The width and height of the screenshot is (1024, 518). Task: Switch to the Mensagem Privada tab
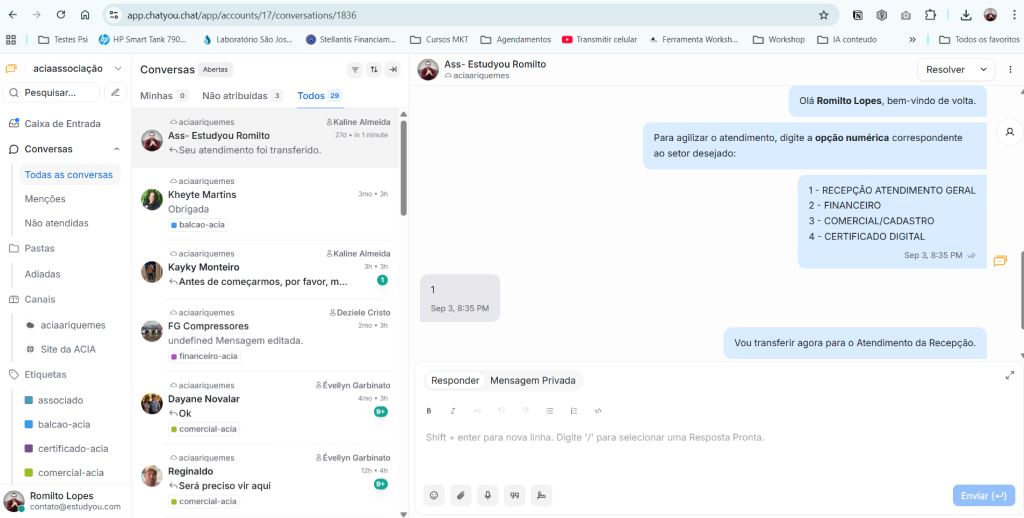tap(533, 380)
